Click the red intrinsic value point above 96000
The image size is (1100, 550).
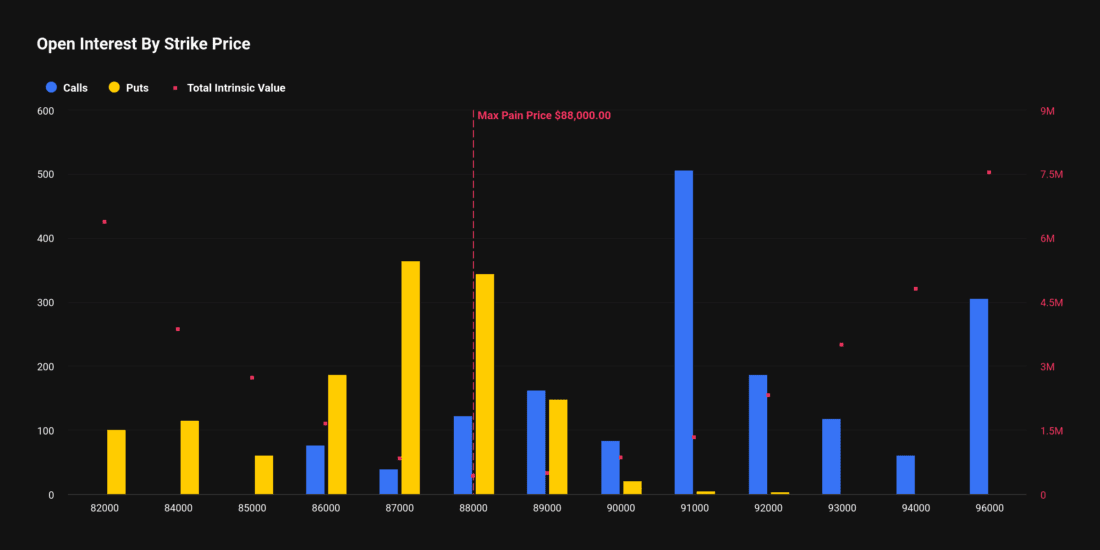click(989, 172)
